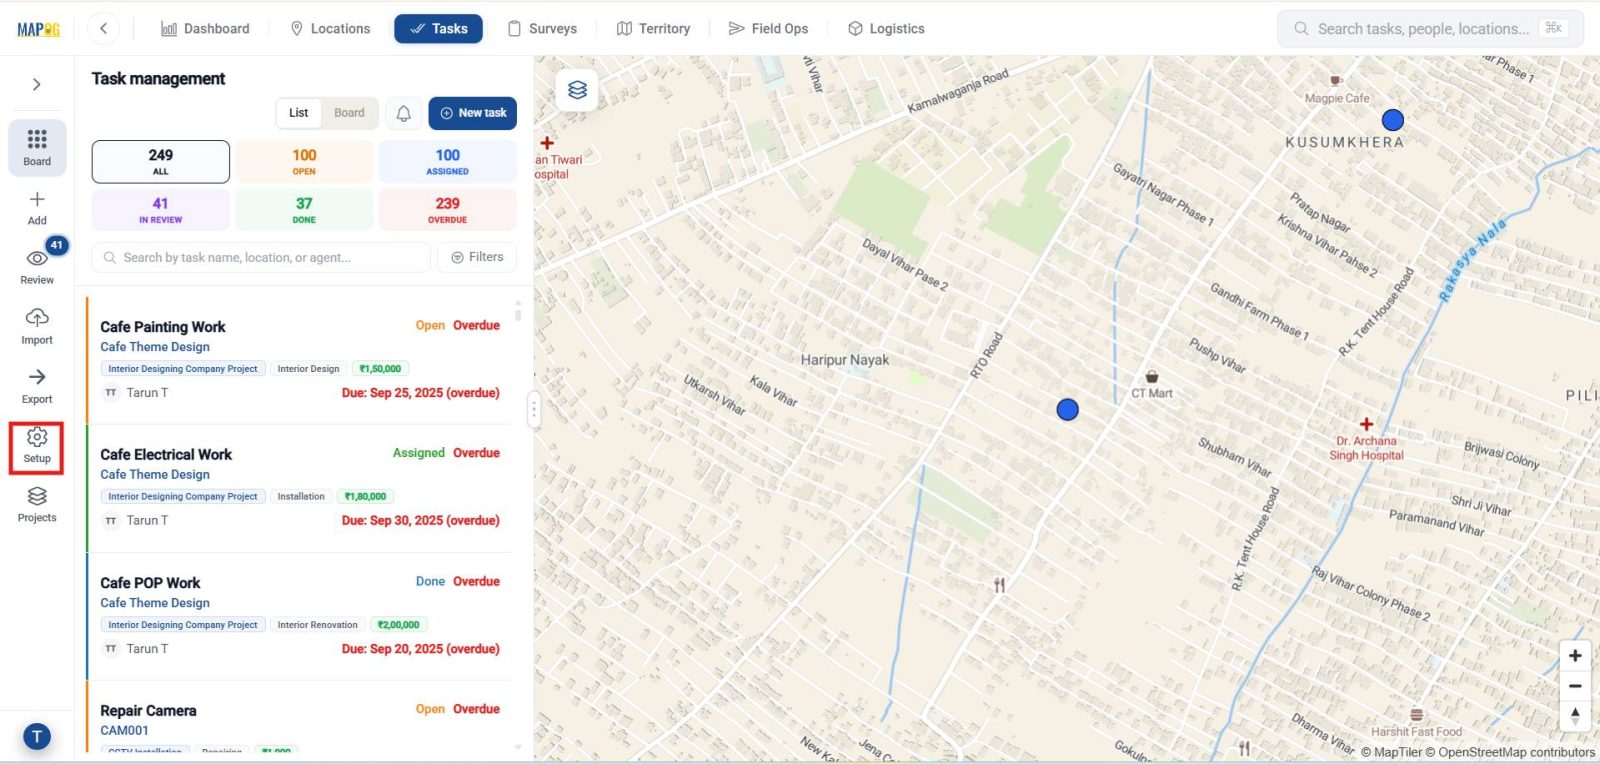Focus the global search tasks, people, locations field
The height and width of the screenshot is (764, 1600).
pyautogui.click(x=1430, y=28)
